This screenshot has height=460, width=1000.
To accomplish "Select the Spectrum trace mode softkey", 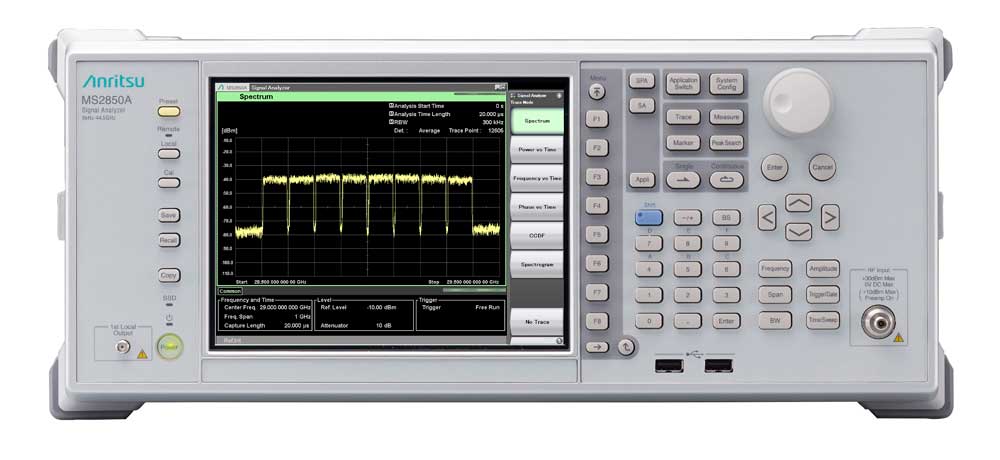I will pyautogui.click(x=537, y=121).
